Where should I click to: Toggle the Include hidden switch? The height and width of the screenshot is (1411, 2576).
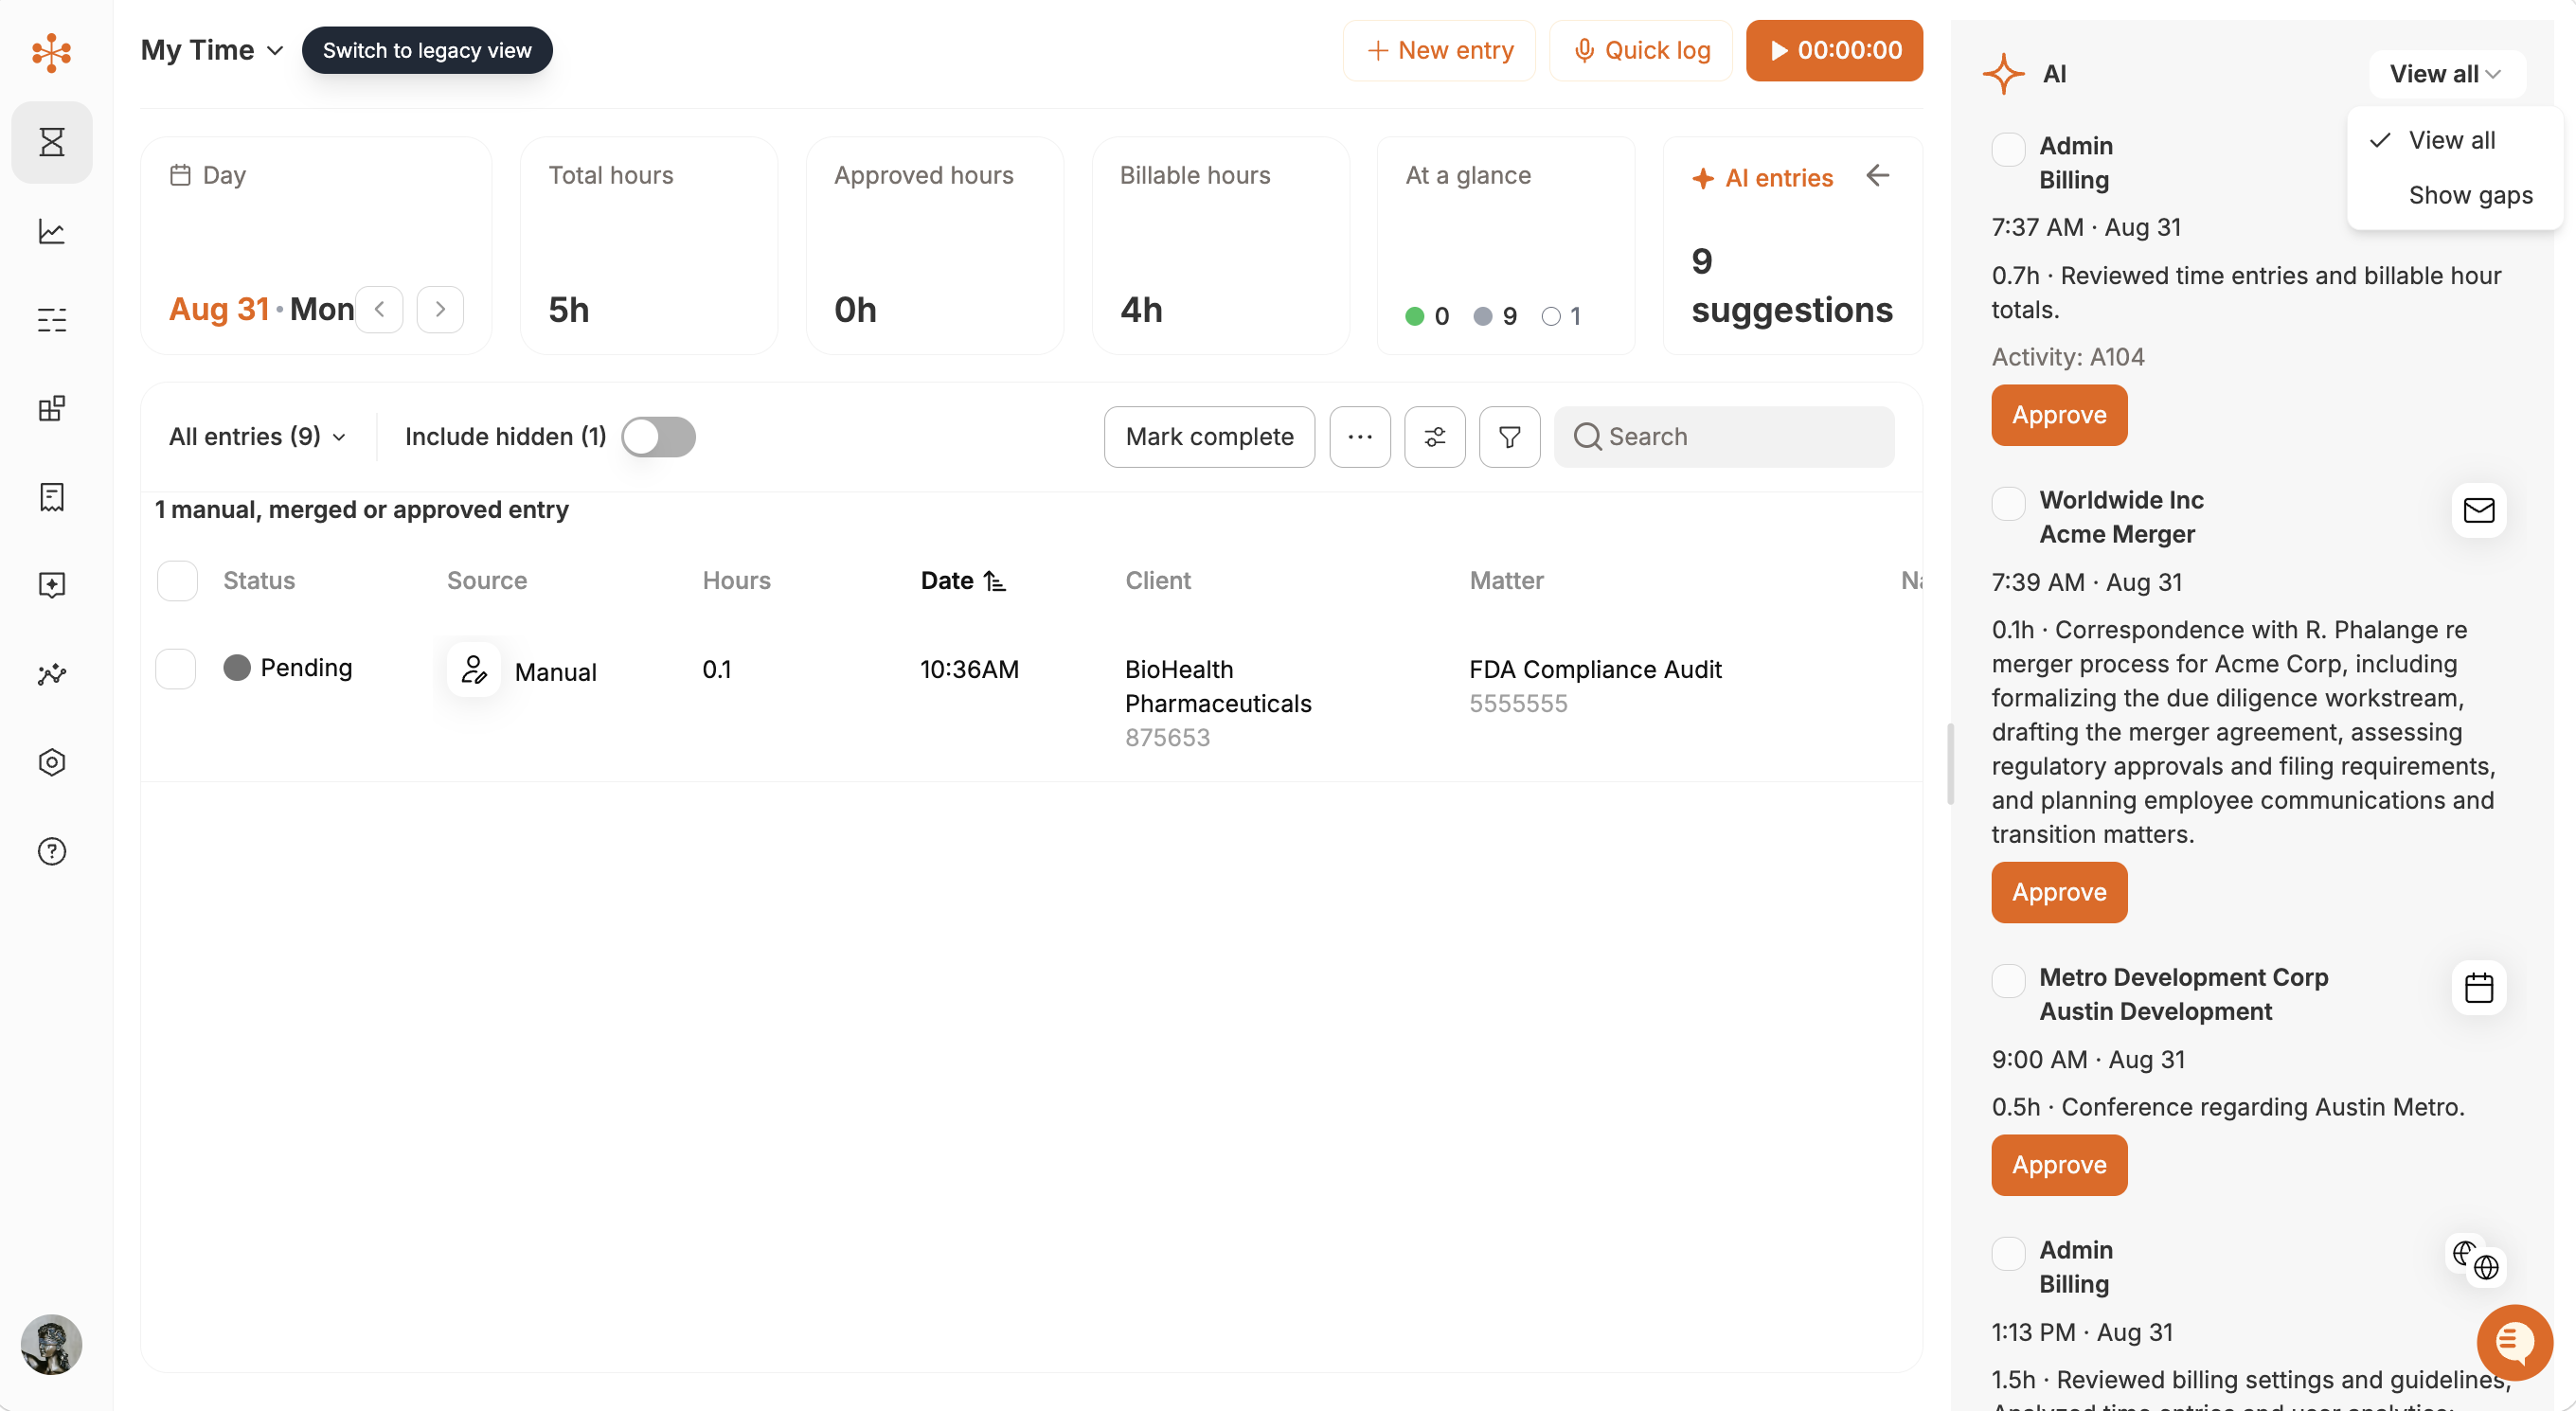click(x=658, y=437)
